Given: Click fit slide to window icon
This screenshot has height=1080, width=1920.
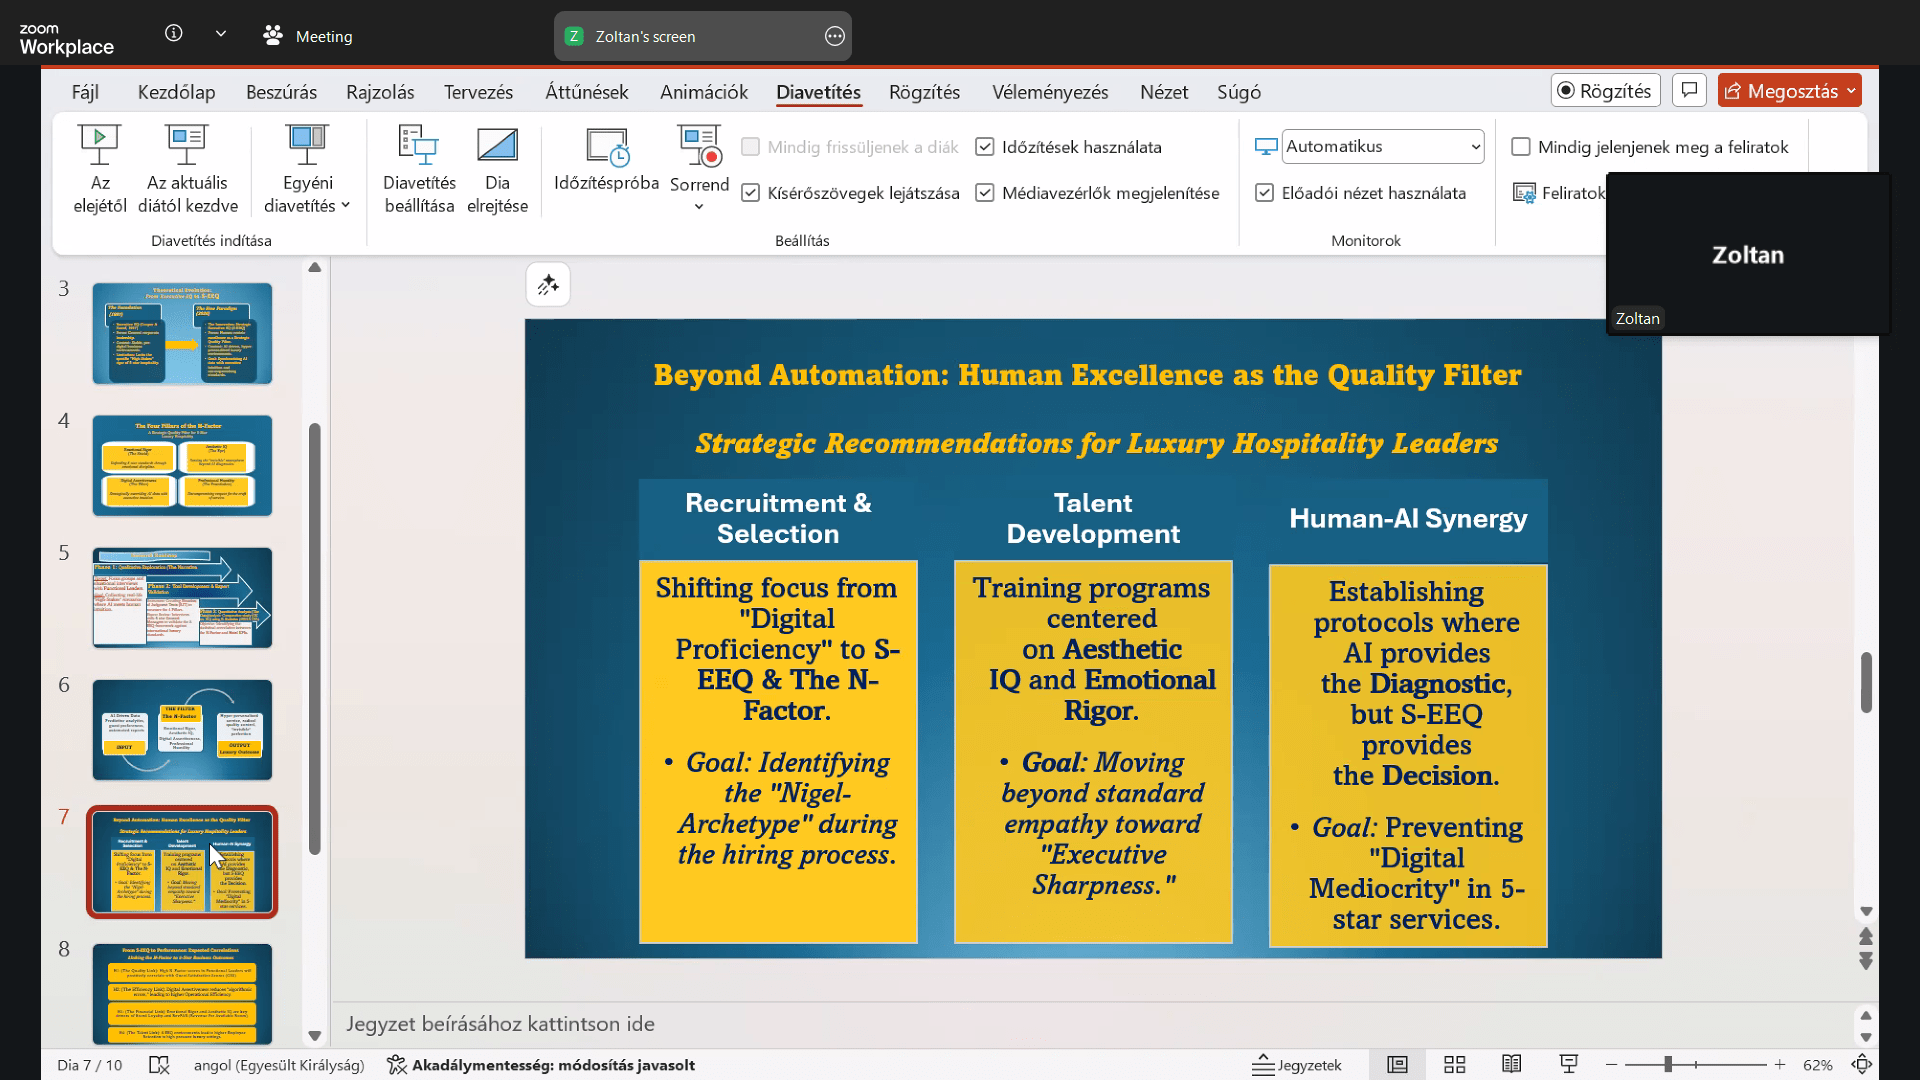Looking at the screenshot, I should (x=1862, y=1065).
